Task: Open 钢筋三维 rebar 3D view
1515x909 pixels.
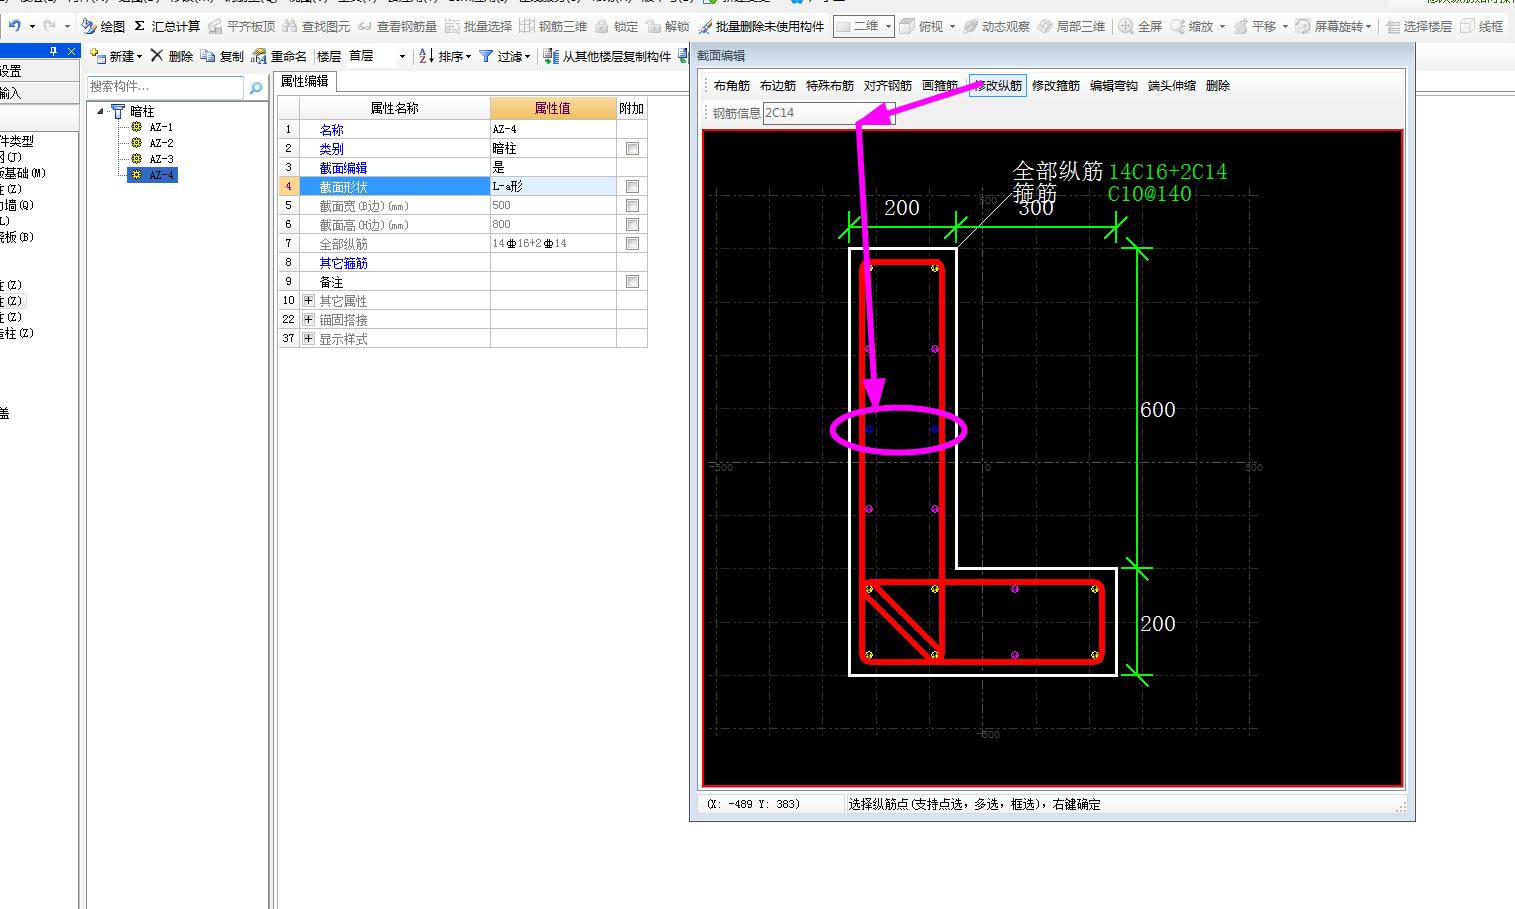Action: click(x=553, y=26)
